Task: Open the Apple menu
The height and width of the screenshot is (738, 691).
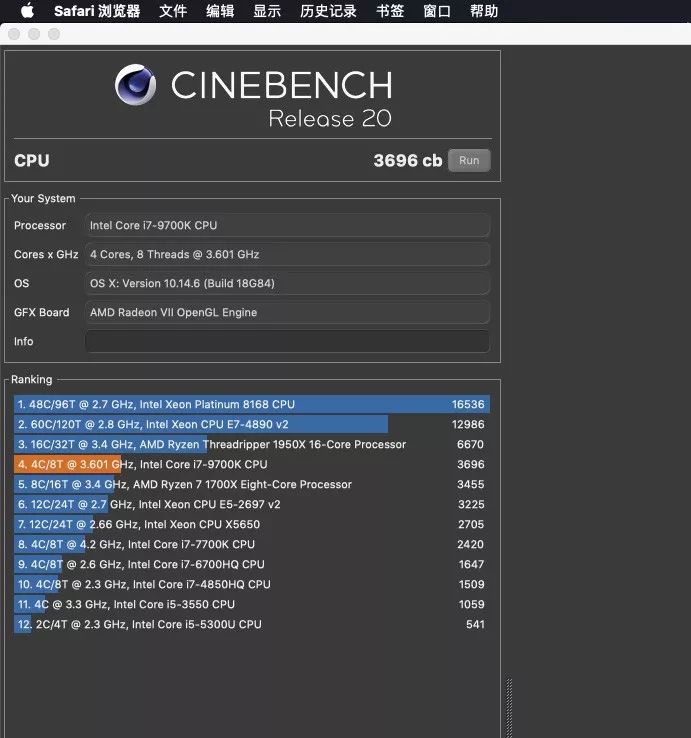Action: point(27,10)
